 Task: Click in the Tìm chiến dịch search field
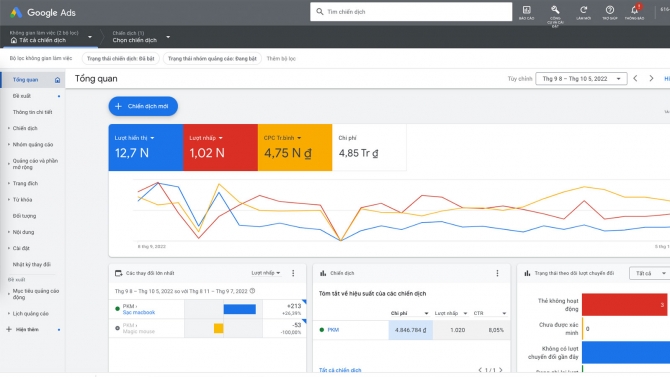point(411,12)
